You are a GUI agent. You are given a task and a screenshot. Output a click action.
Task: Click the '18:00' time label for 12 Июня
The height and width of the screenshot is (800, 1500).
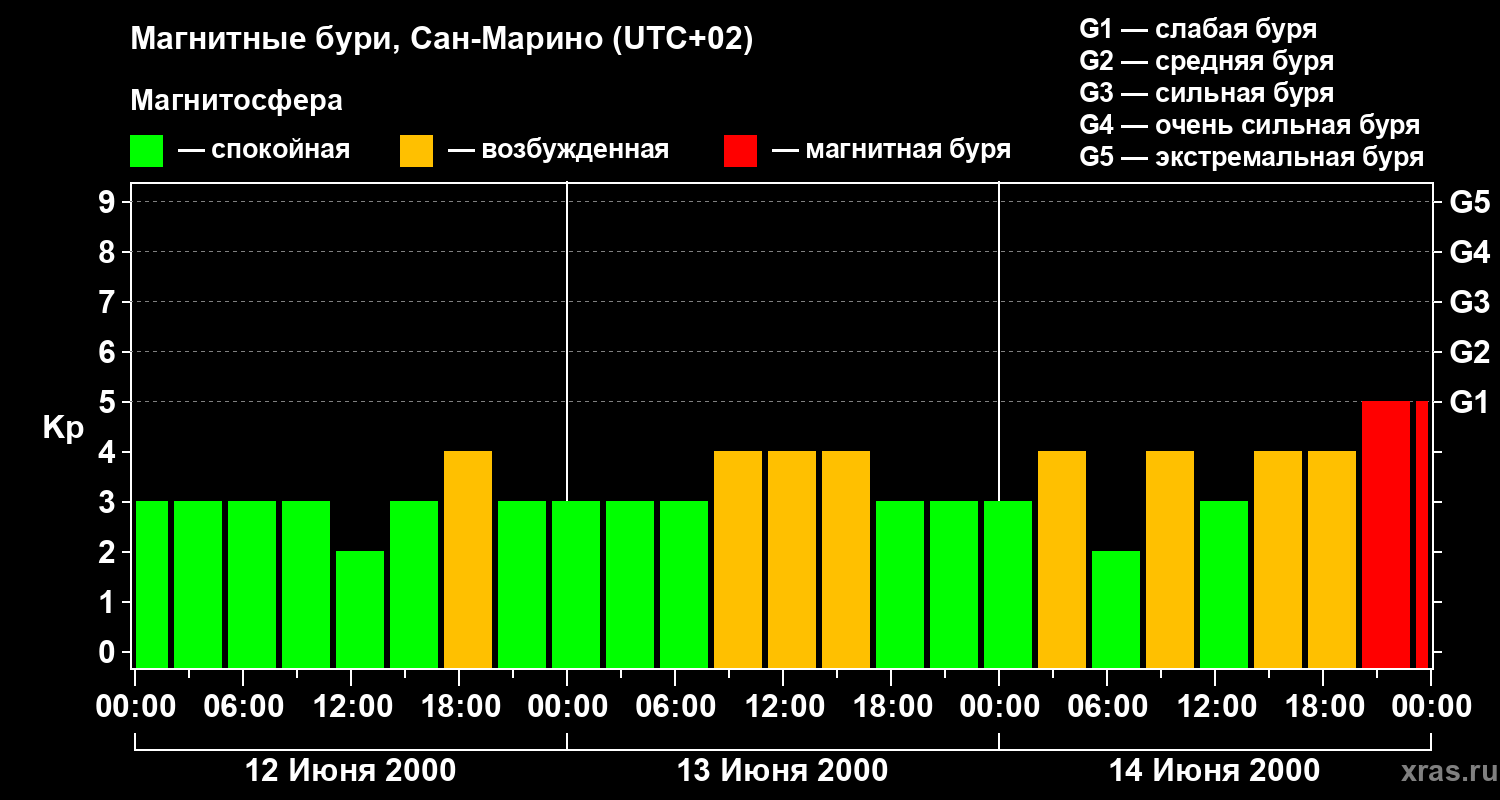tap(459, 707)
